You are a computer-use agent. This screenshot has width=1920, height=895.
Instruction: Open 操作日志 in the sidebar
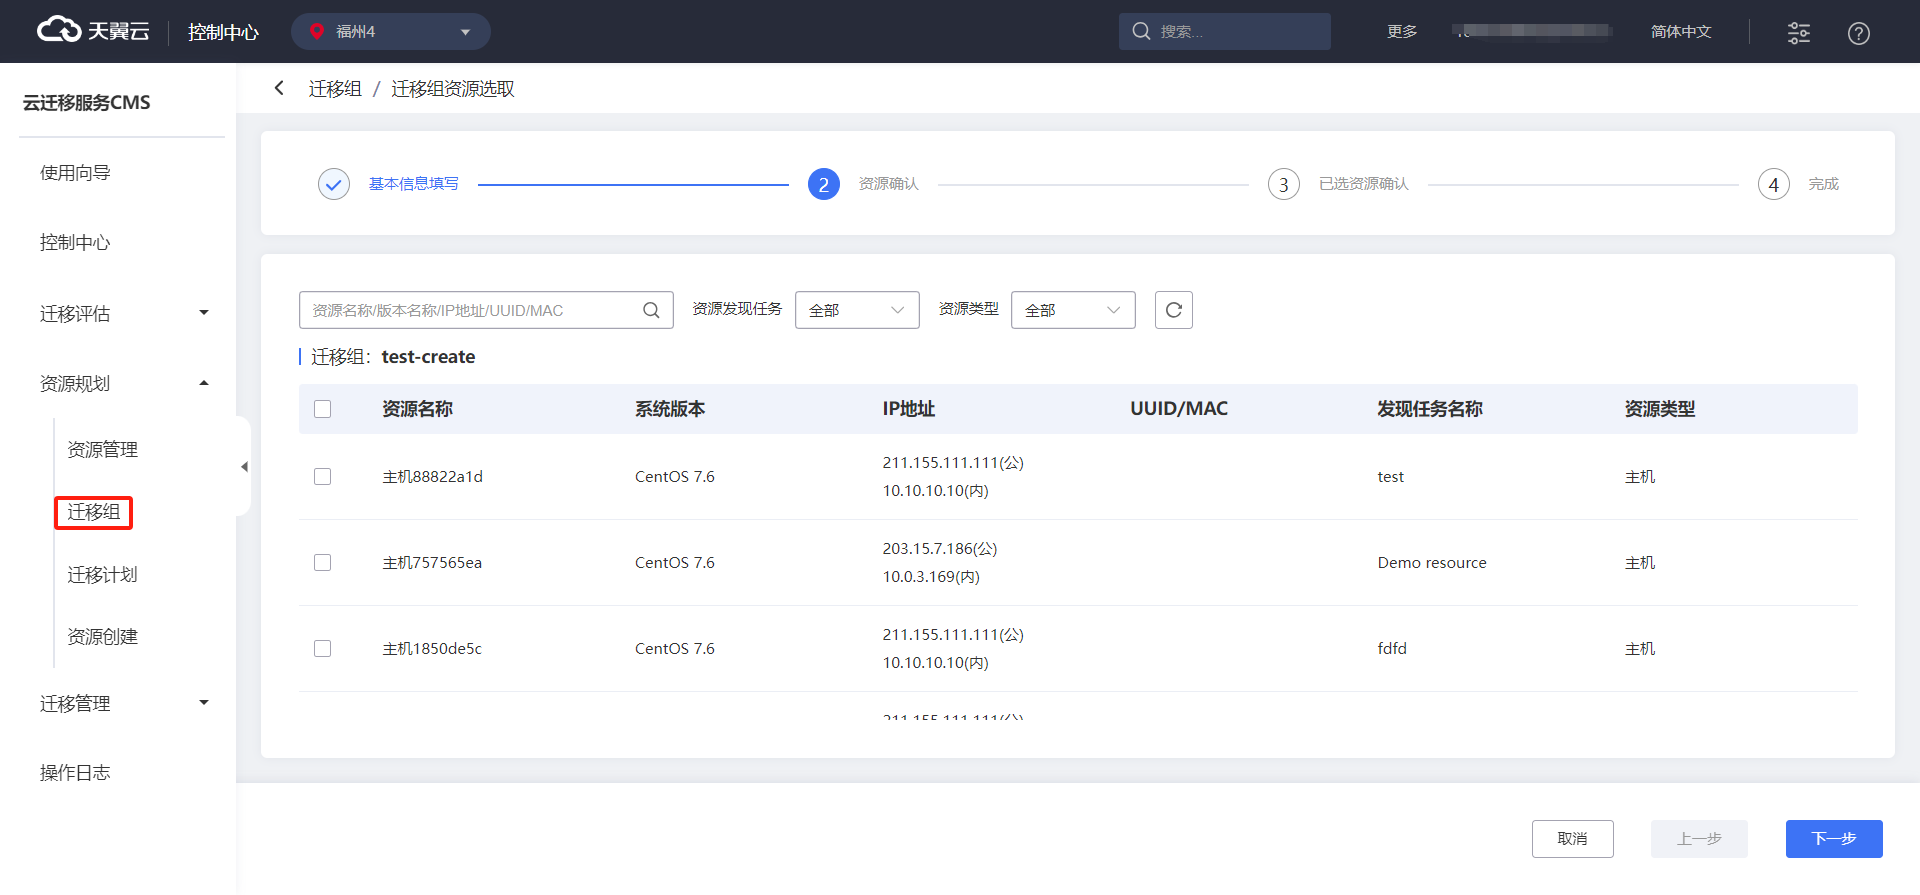(75, 773)
